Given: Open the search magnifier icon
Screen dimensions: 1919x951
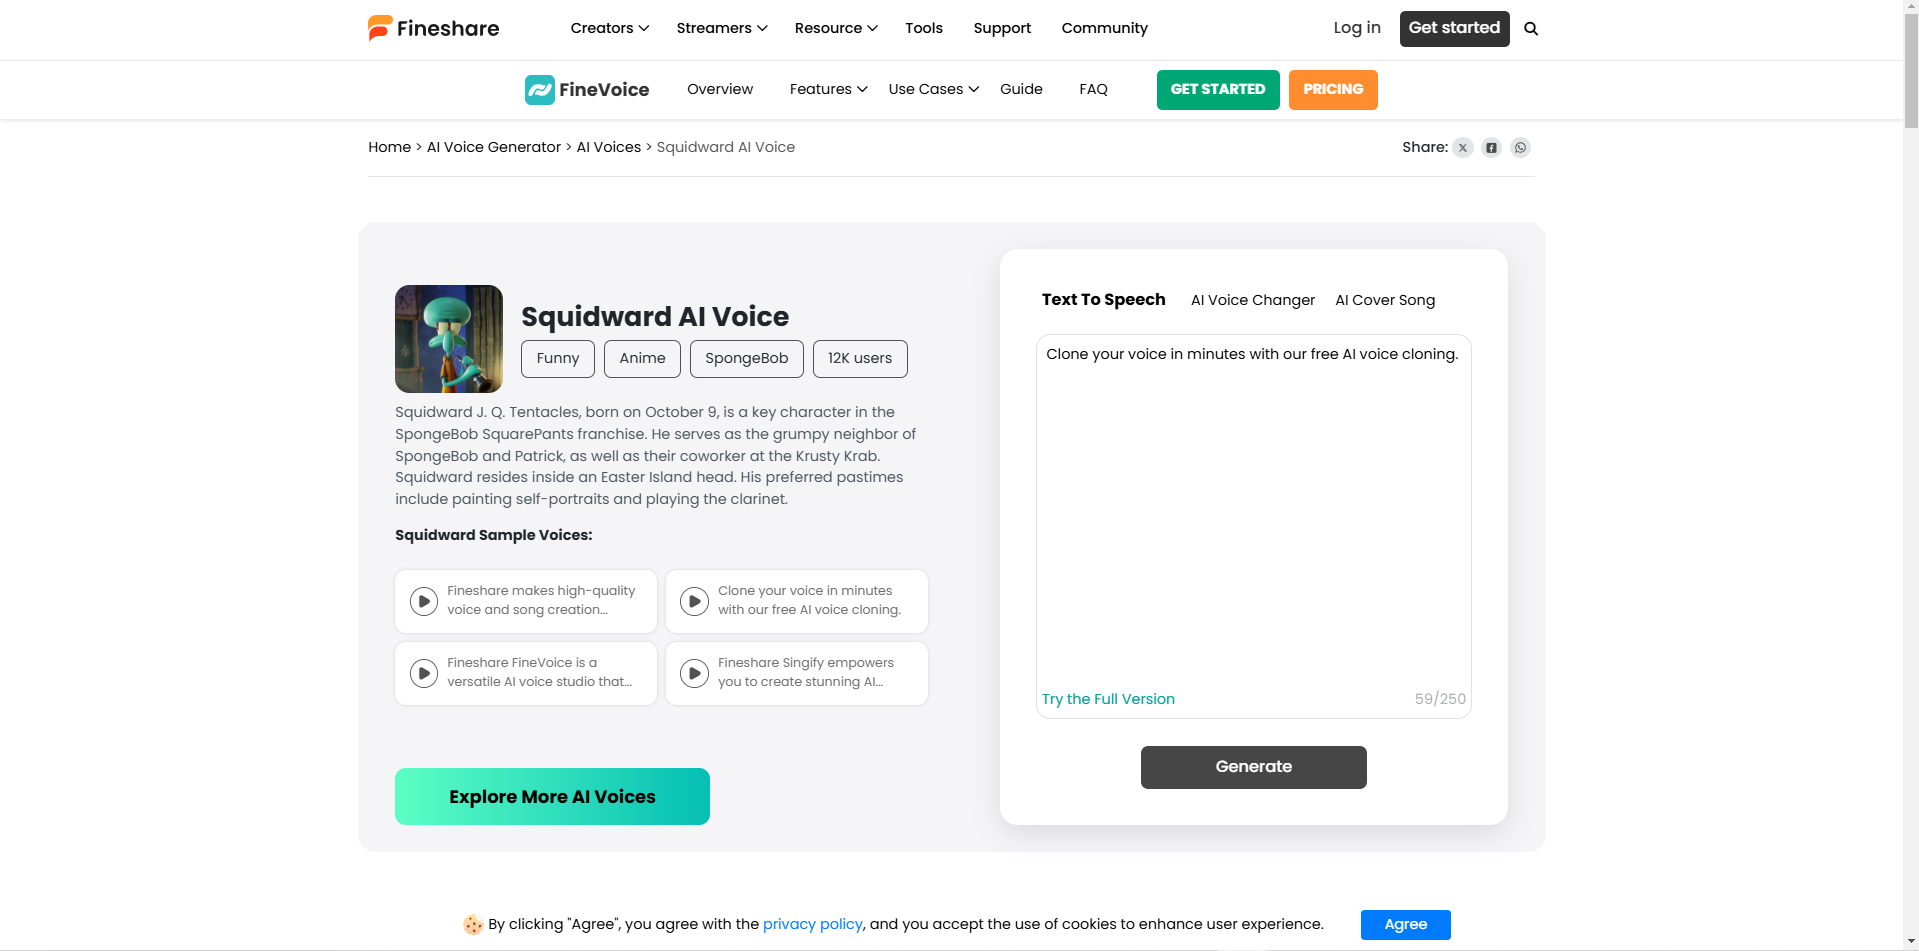Looking at the screenshot, I should pos(1531,29).
